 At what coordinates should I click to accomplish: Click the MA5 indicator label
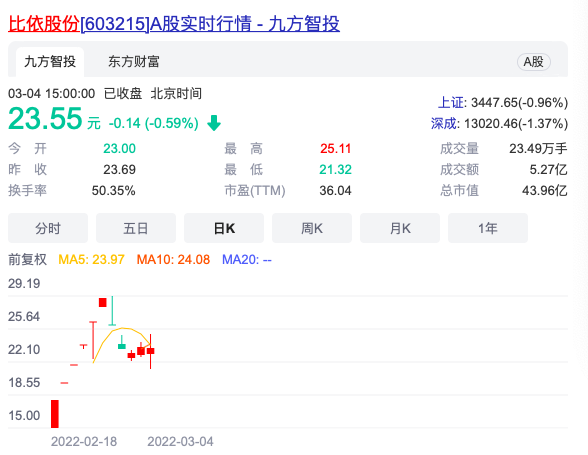(x=91, y=260)
